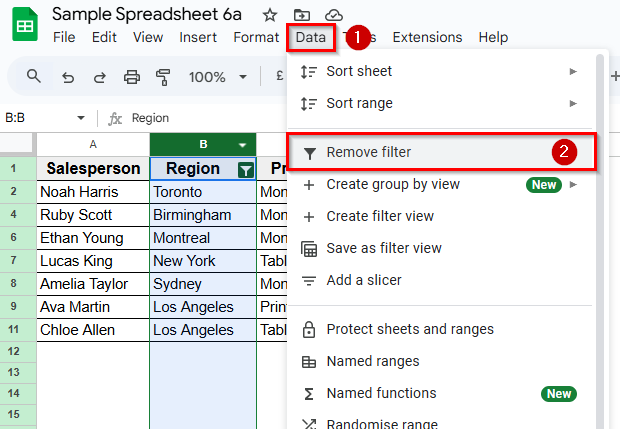
Task: Open the name box dropdown arrow
Action: [x=82, y=118]
